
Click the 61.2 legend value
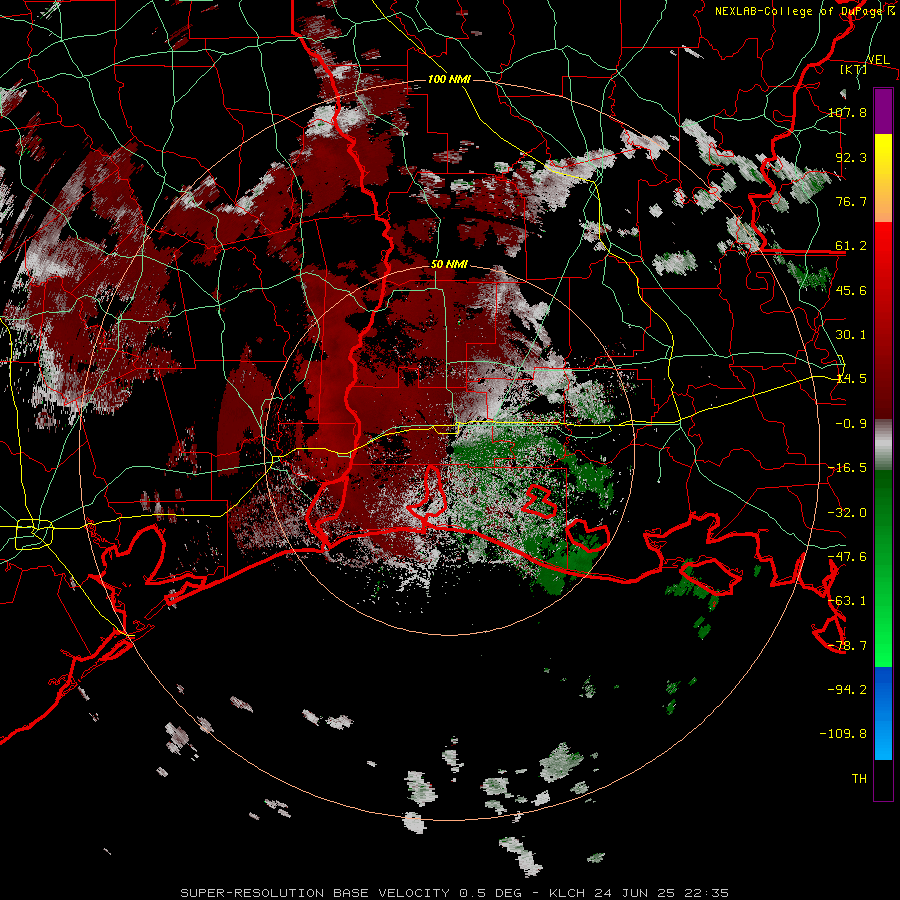pyautogui.click(x=851, y=246)
